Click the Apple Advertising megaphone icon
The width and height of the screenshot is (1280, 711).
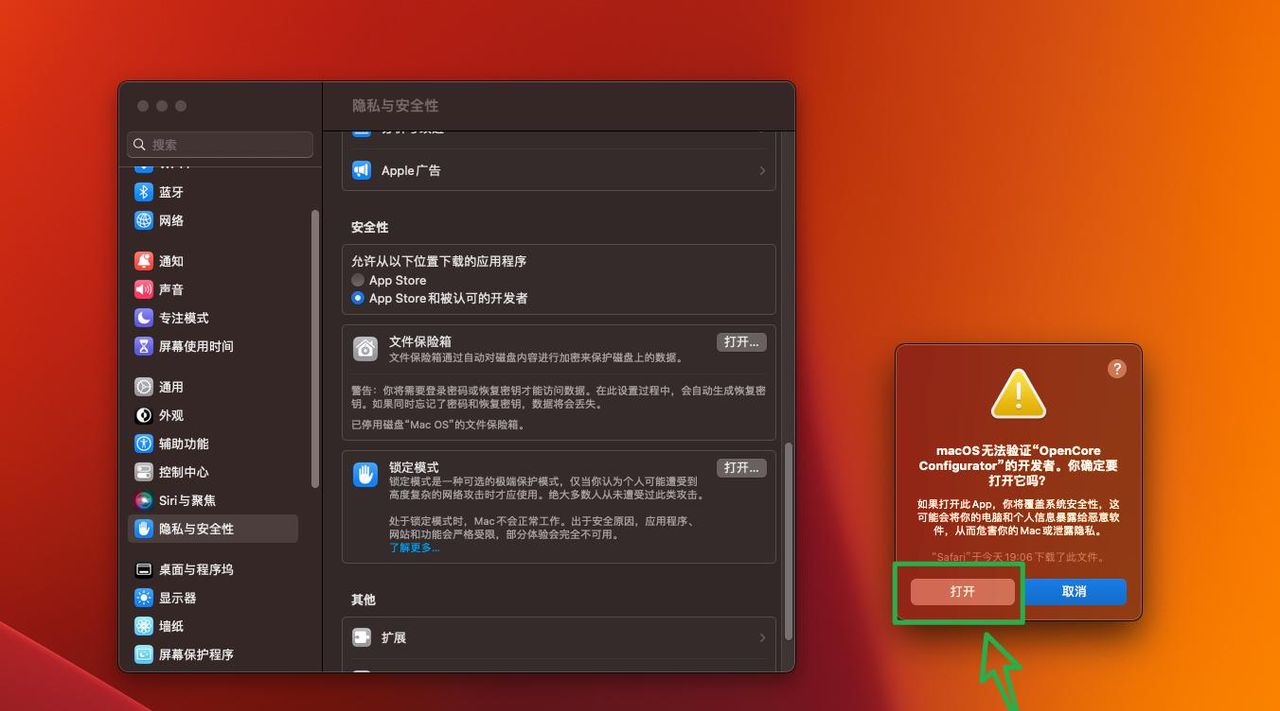tap(362, 171)
